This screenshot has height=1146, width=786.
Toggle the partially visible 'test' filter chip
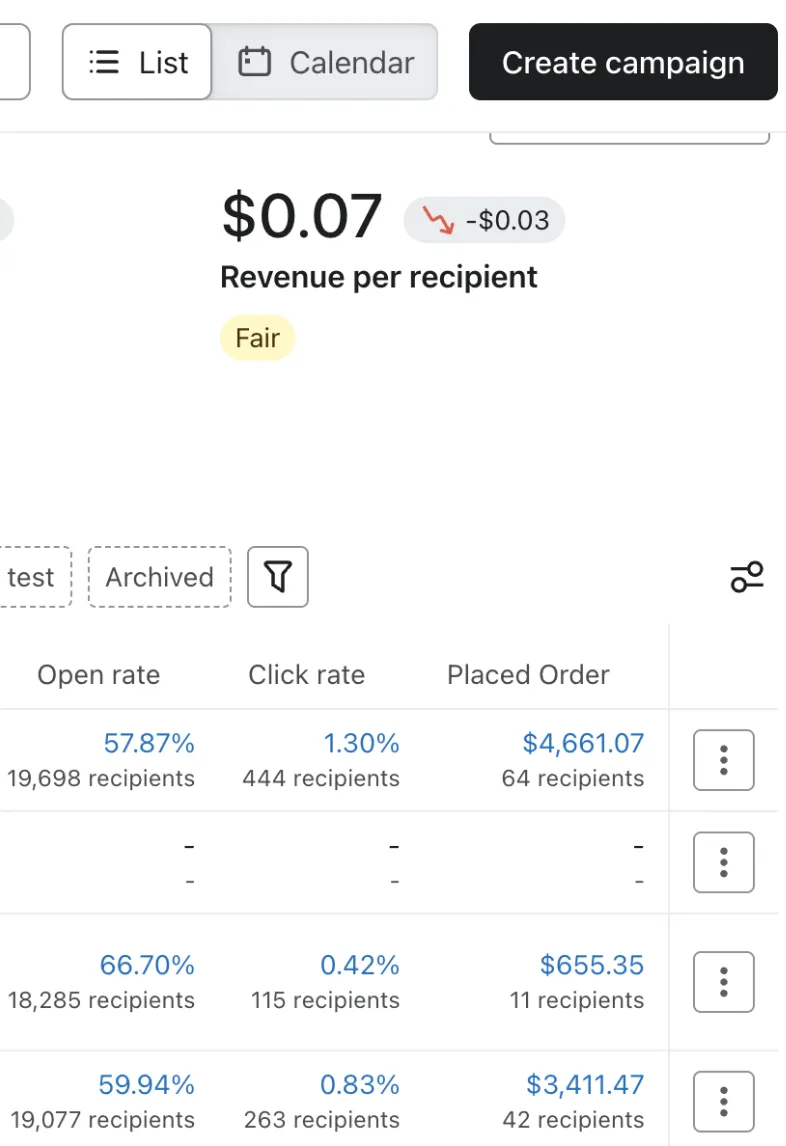pos(32,577)
